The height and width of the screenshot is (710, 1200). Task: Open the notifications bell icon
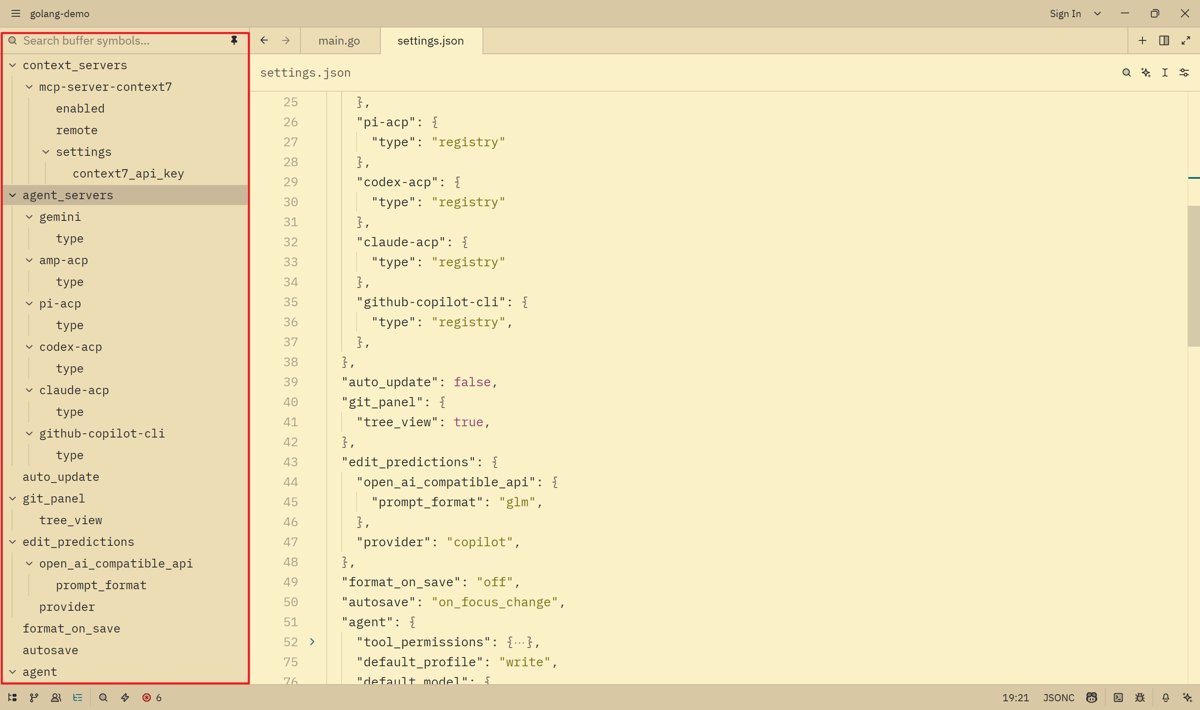(x=1165, y=698)
